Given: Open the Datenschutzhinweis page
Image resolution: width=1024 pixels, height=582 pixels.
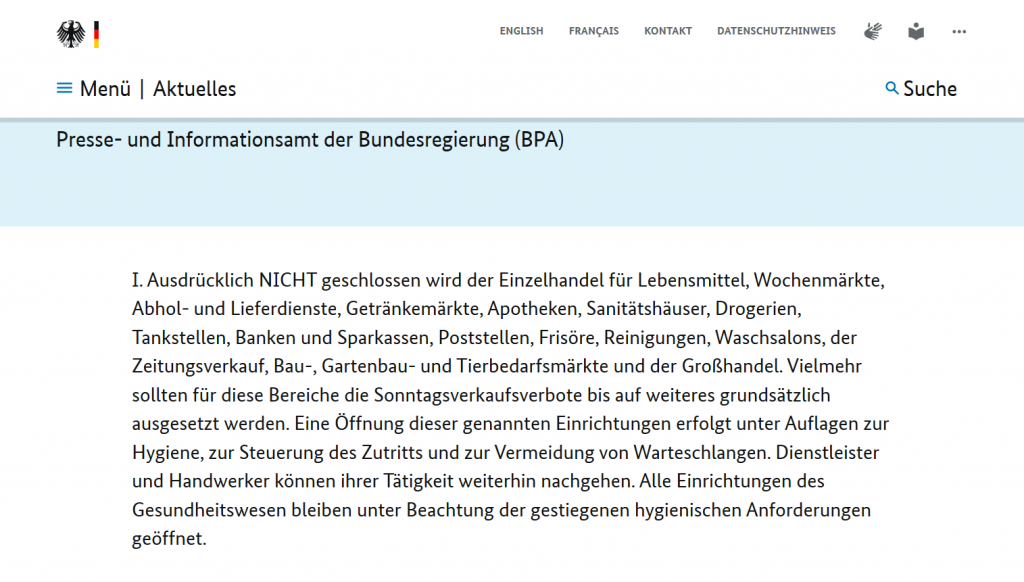Looking at the screenshot, I should (x=776, y=31).
